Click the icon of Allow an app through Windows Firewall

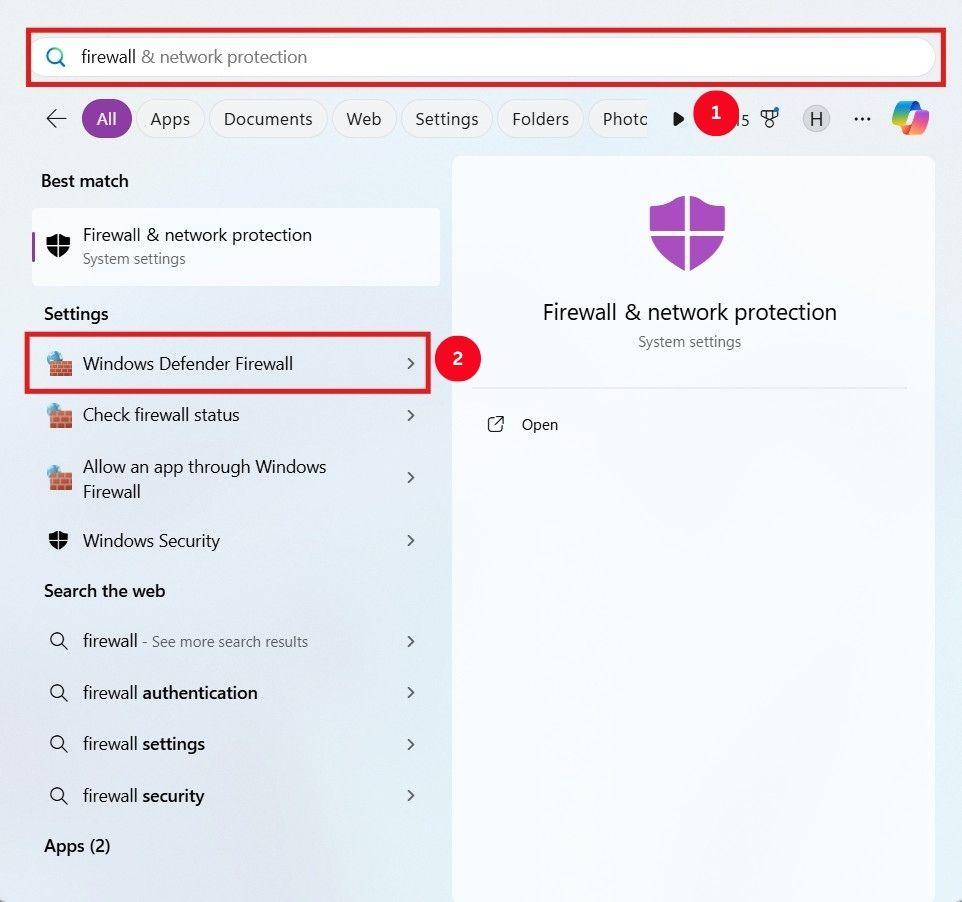[x=60, y=478]
